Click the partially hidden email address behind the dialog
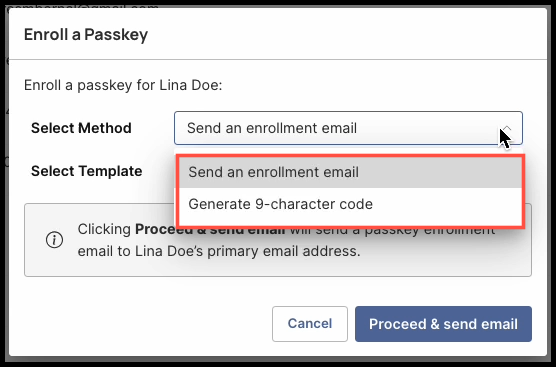The height and width of the screenshot is (367, 556). (x=83, y=6)
